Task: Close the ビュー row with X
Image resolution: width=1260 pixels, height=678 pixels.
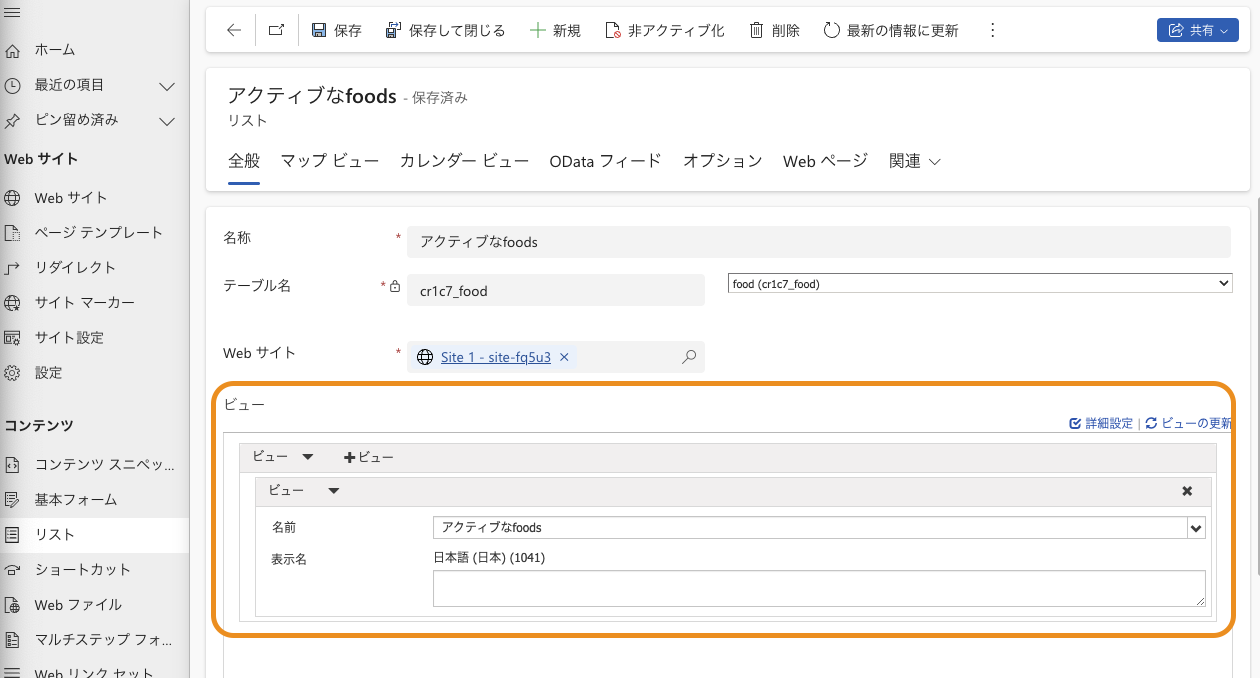Action: click(1187, 491)
